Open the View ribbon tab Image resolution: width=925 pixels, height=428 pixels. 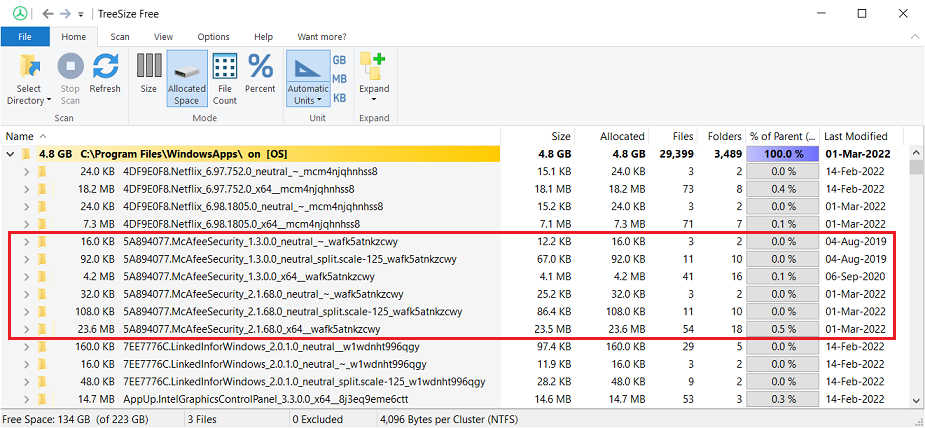pyautogui.click(x=163, y=37)
